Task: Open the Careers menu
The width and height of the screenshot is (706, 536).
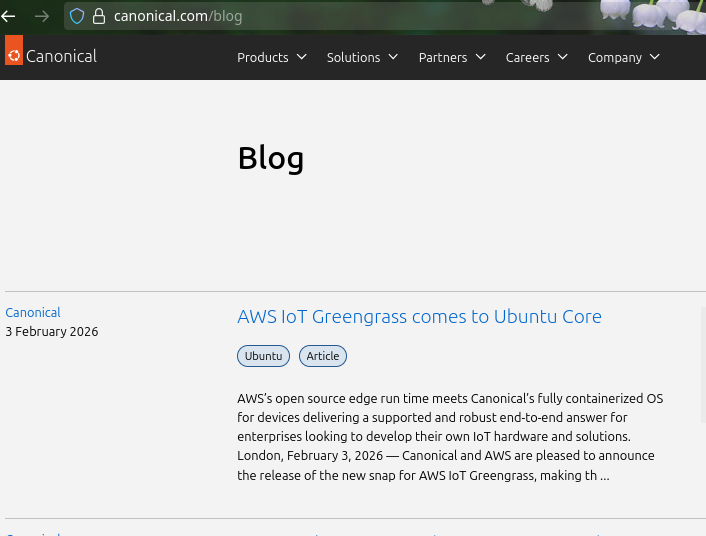Action: pyautogui.click(x=527, y=58)
